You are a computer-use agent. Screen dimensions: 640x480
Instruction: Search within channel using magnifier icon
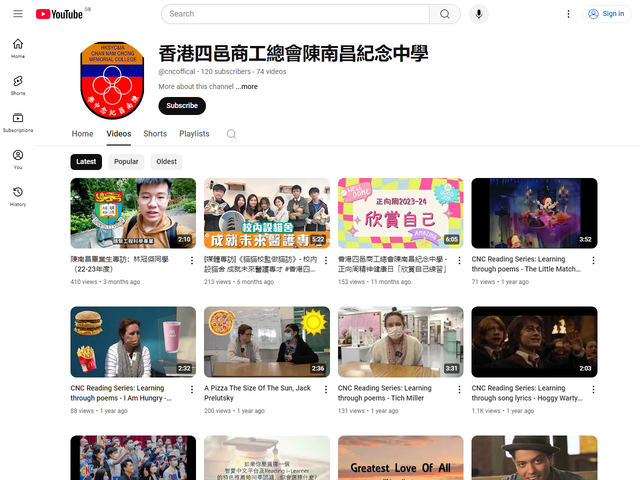pos(232,134)
